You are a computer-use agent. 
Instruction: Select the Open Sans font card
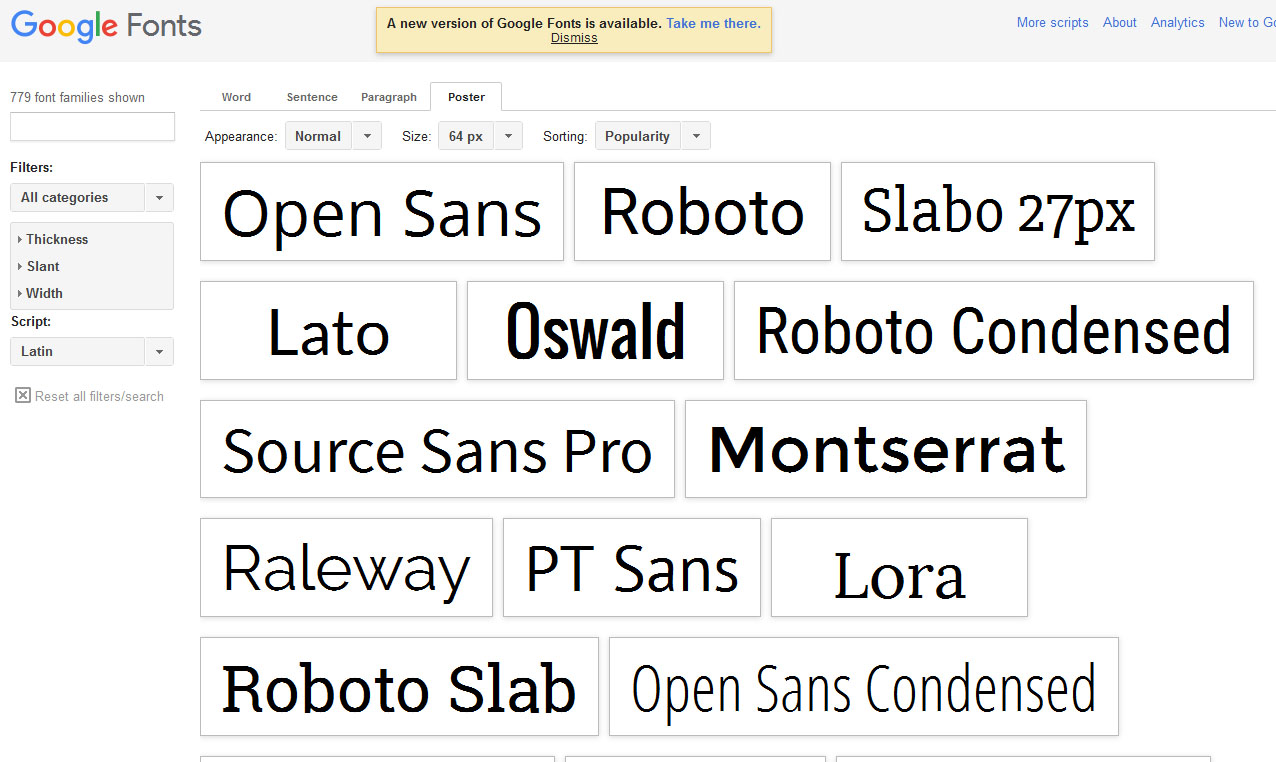pyautogui.click(x=382, y=212)
